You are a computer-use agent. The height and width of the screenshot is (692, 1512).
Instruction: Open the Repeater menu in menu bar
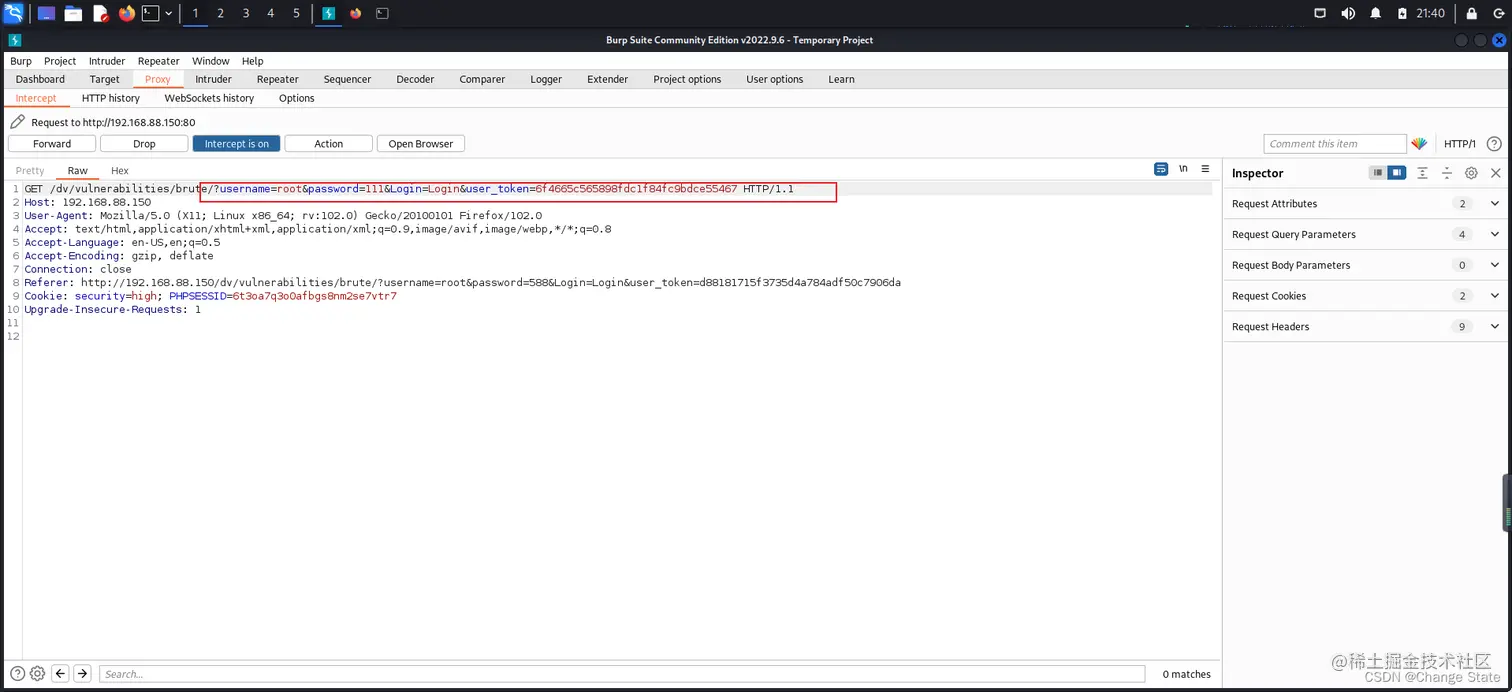(x=159, y=61)
